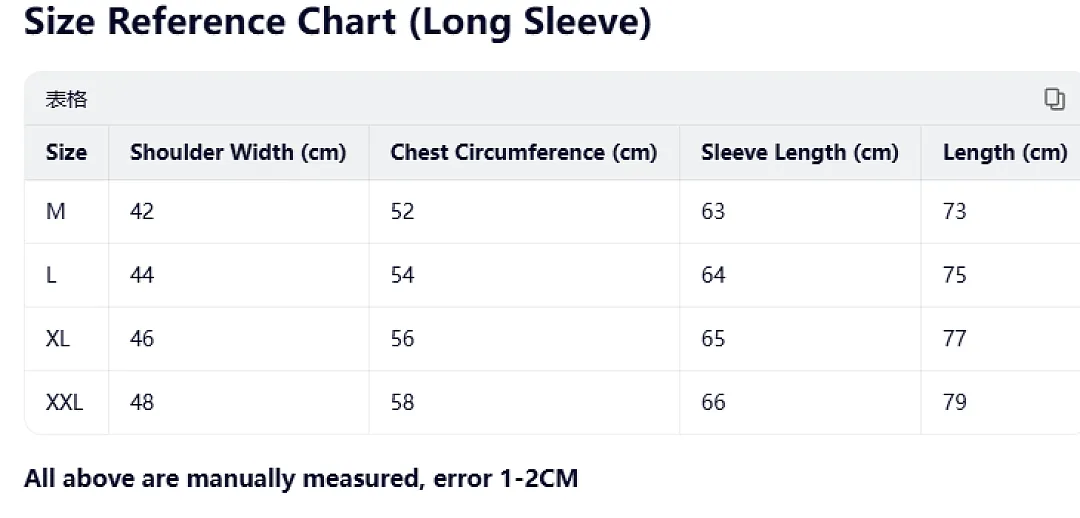Click length value 79 for XXL
This screenshot has height=518, width=1080.
click(x=955, y=402)
